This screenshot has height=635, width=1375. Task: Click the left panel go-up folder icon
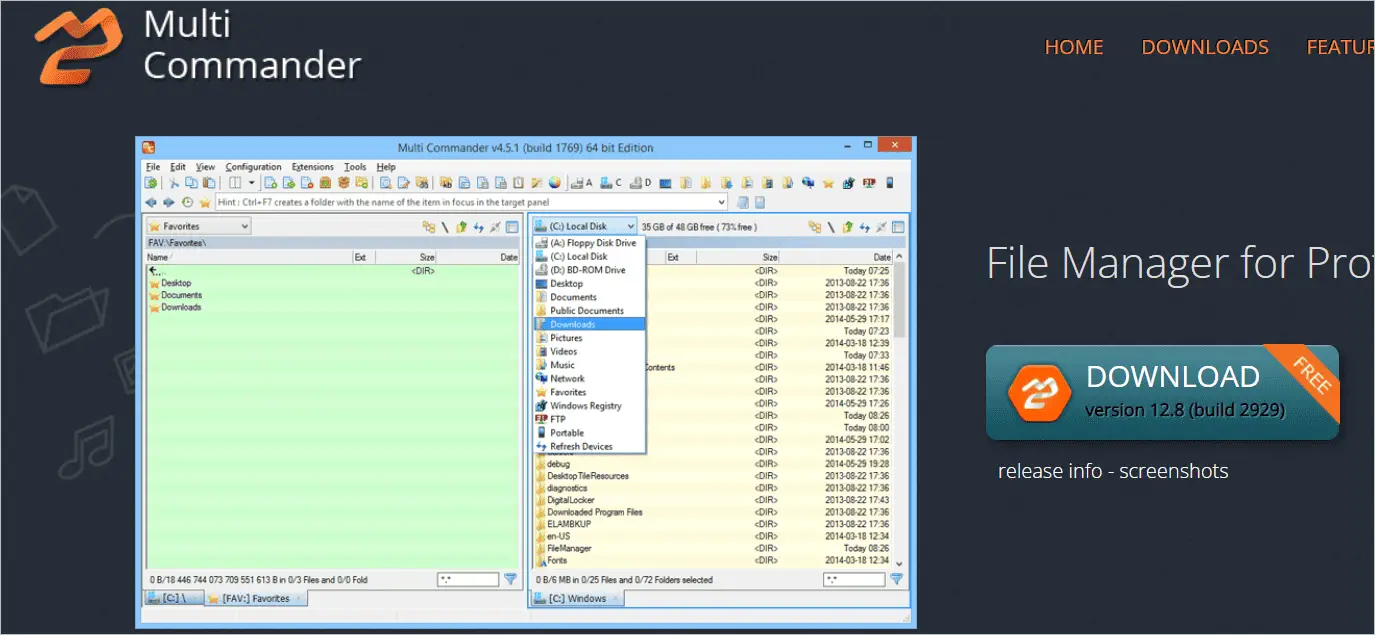pyautogui.click(x=461, y=227)
